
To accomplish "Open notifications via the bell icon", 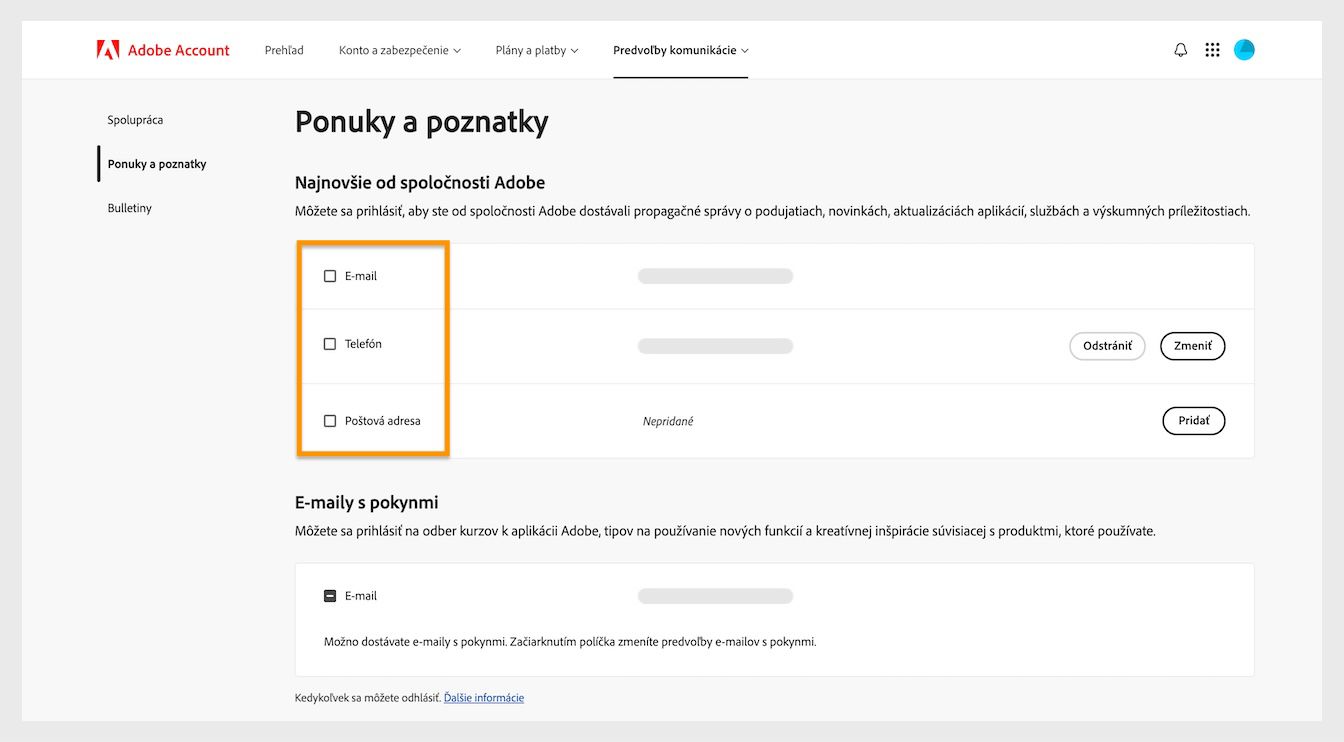I will coord(1180,49).
